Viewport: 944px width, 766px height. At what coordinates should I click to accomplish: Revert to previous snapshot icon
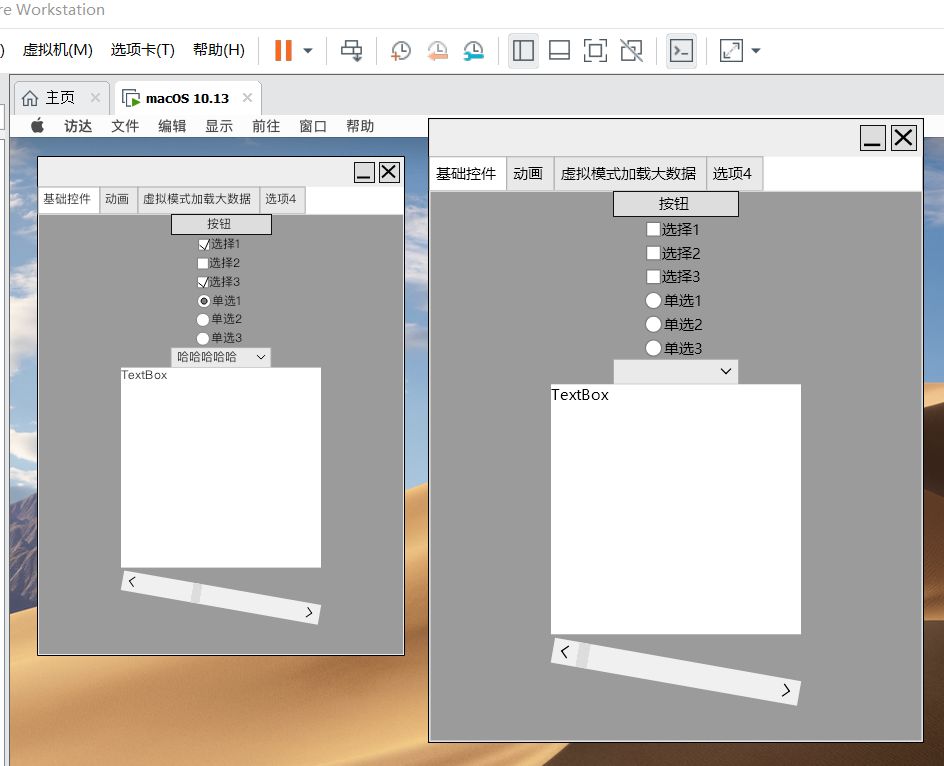(437, 50)
